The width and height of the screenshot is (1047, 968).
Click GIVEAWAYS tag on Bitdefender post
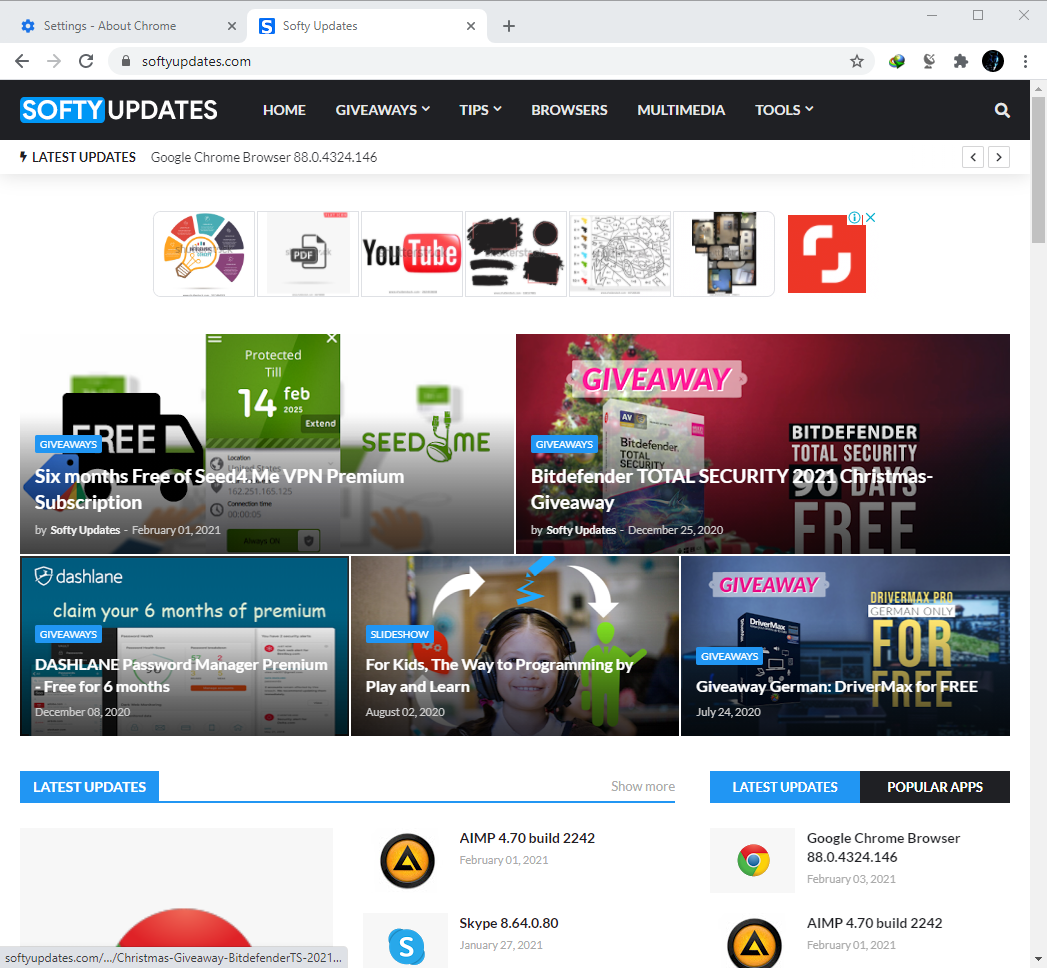(x=564, y=444)
